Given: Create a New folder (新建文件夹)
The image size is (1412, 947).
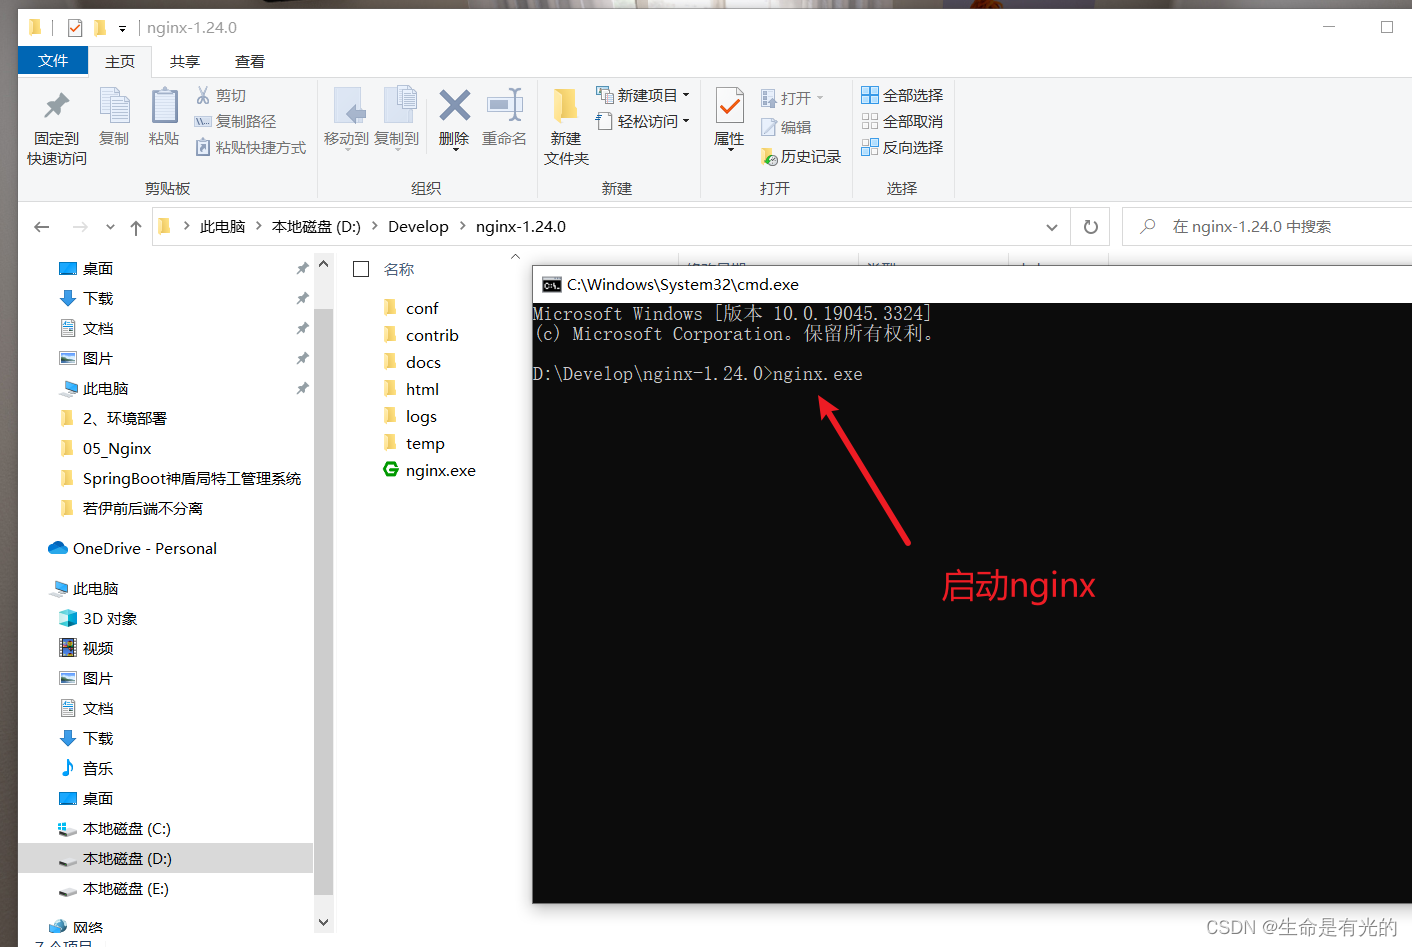Looking at the screenshot, I should click(566, 128).
